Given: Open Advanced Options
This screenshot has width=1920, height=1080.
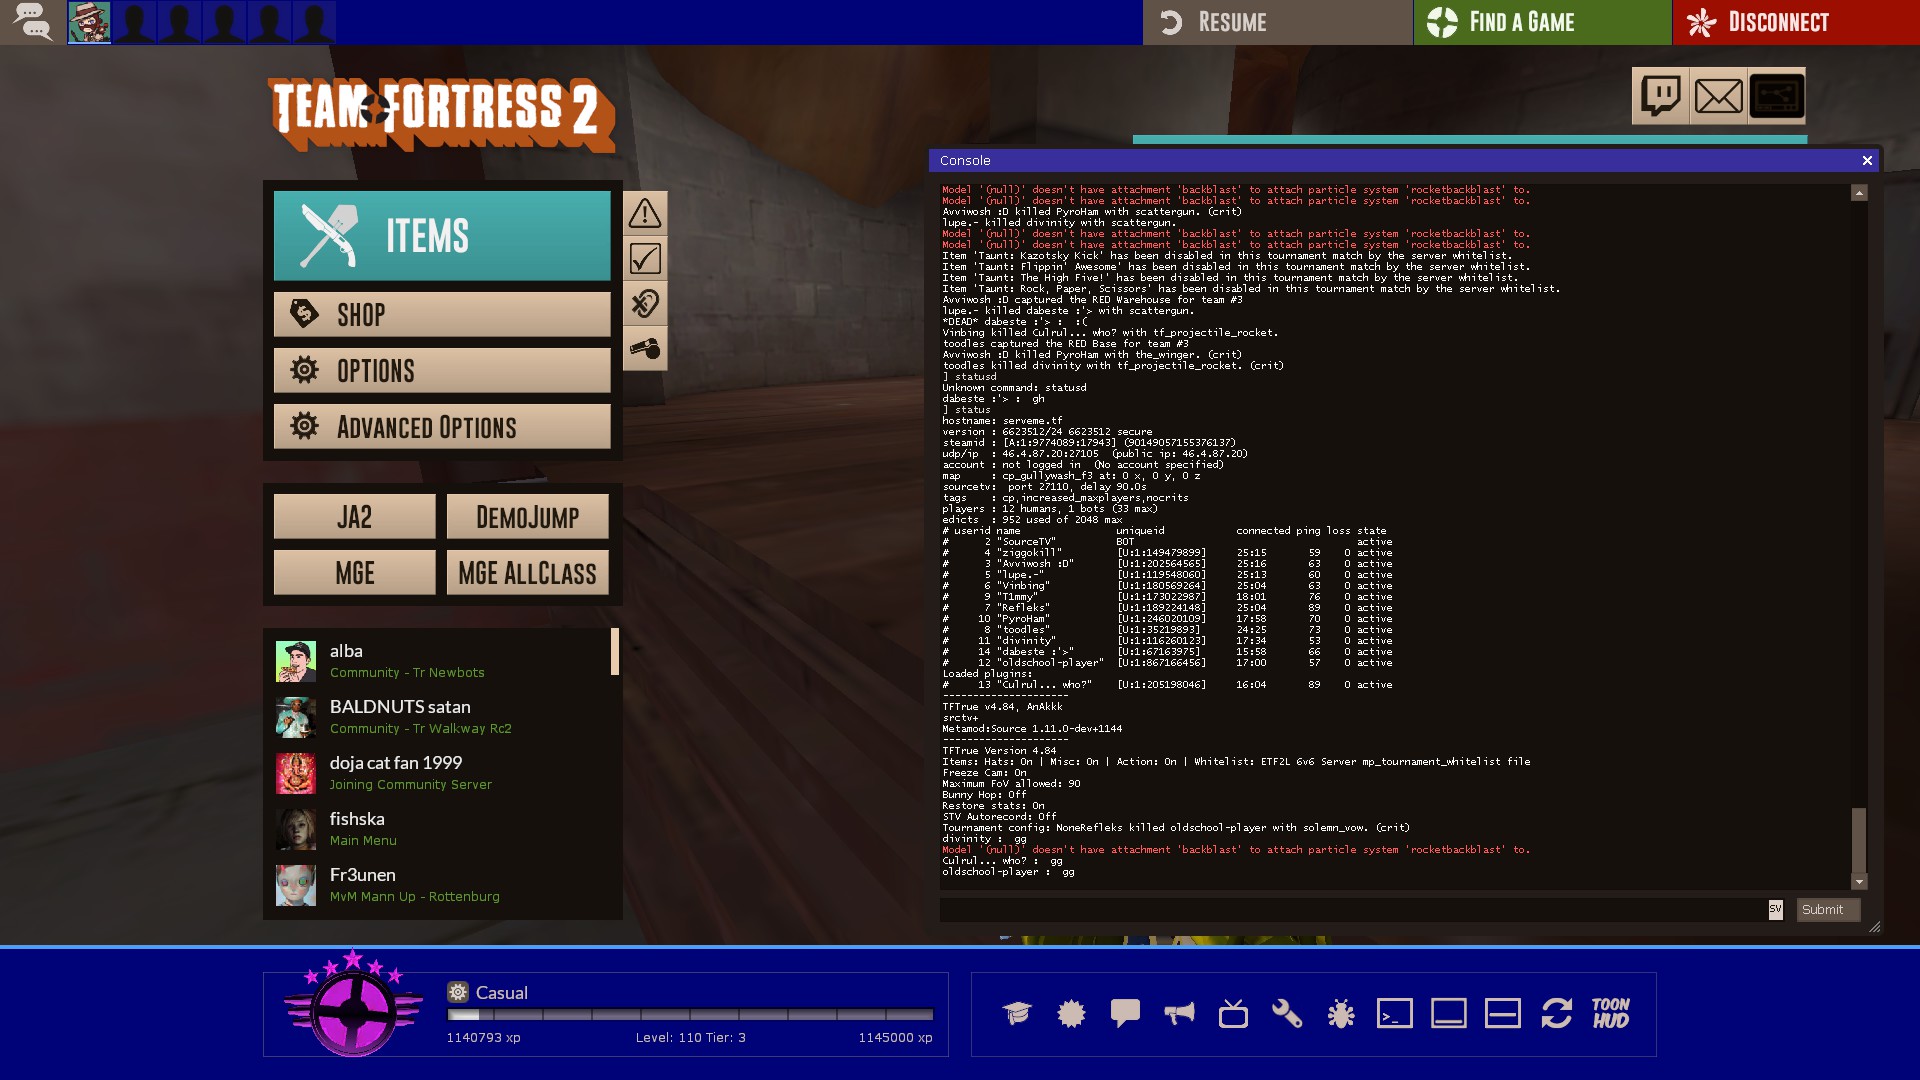Looking at the screenshot, I should coord(442,427).
